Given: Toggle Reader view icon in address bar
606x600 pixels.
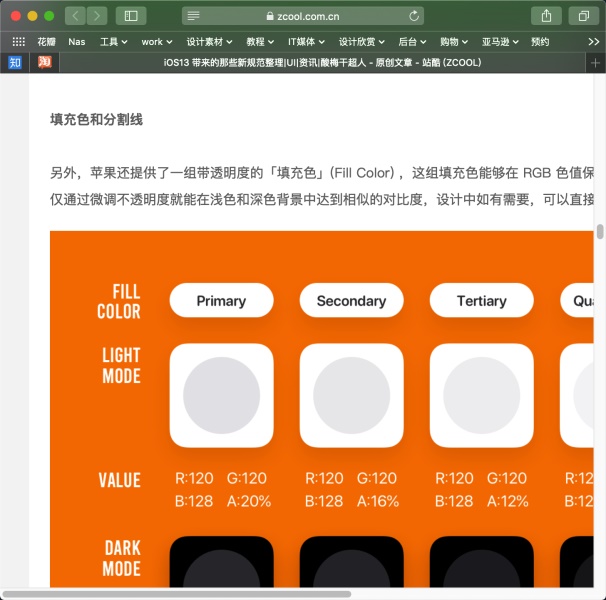Looking at the screenshot, I should pyautogui.click(x=193, y=16).
